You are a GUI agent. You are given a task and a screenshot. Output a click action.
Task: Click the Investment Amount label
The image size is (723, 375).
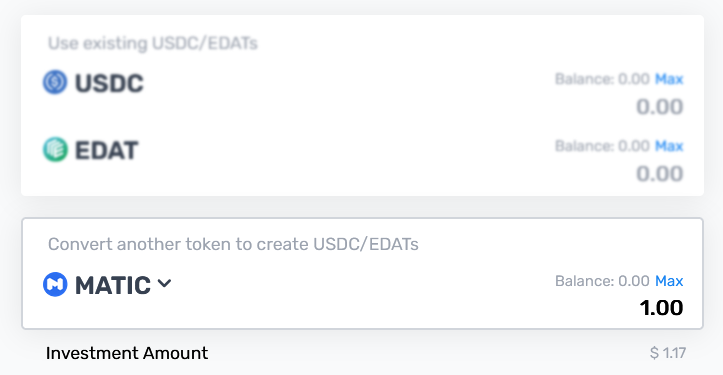point(127,353)
